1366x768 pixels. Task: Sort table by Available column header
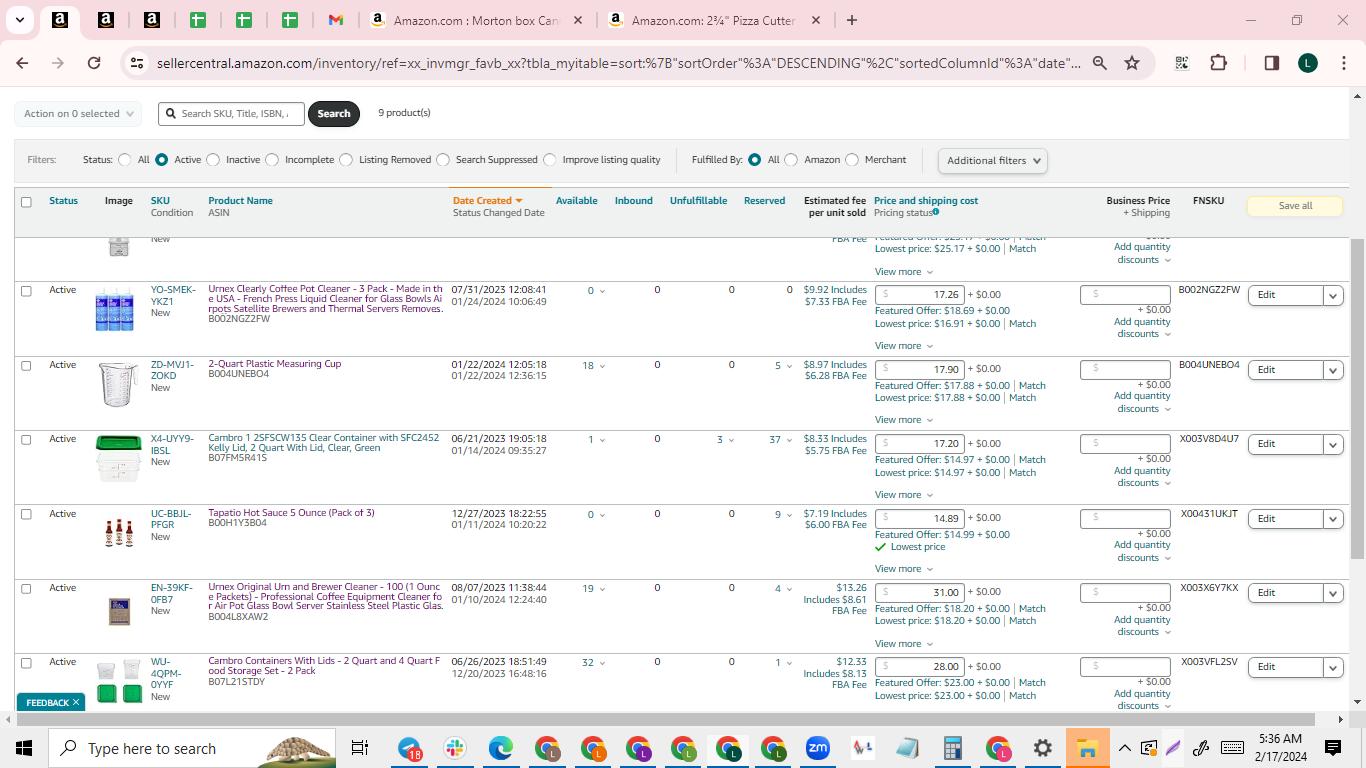click(577, 201)
